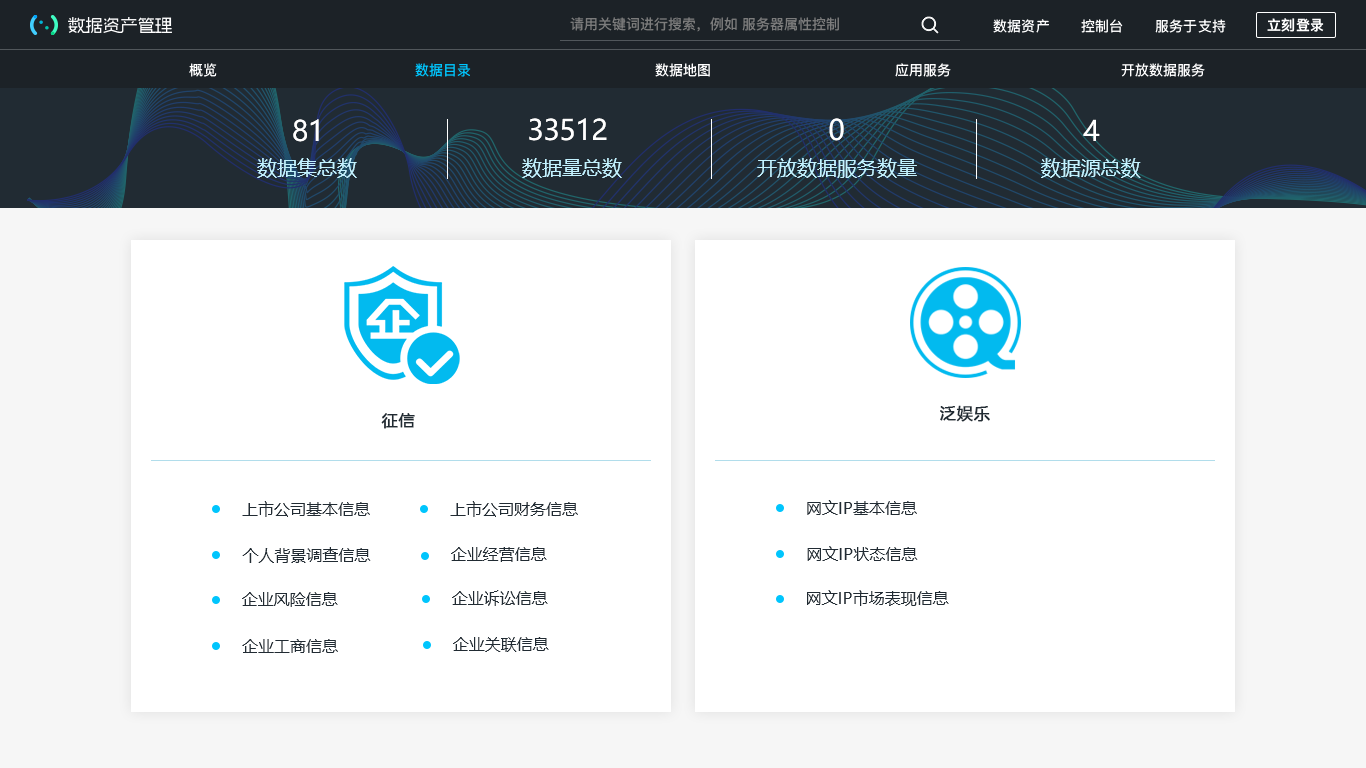The width and height of the screenshot is (1366, 768).
Task: Go to 控制台 in the header
Action: [1102, 26]
